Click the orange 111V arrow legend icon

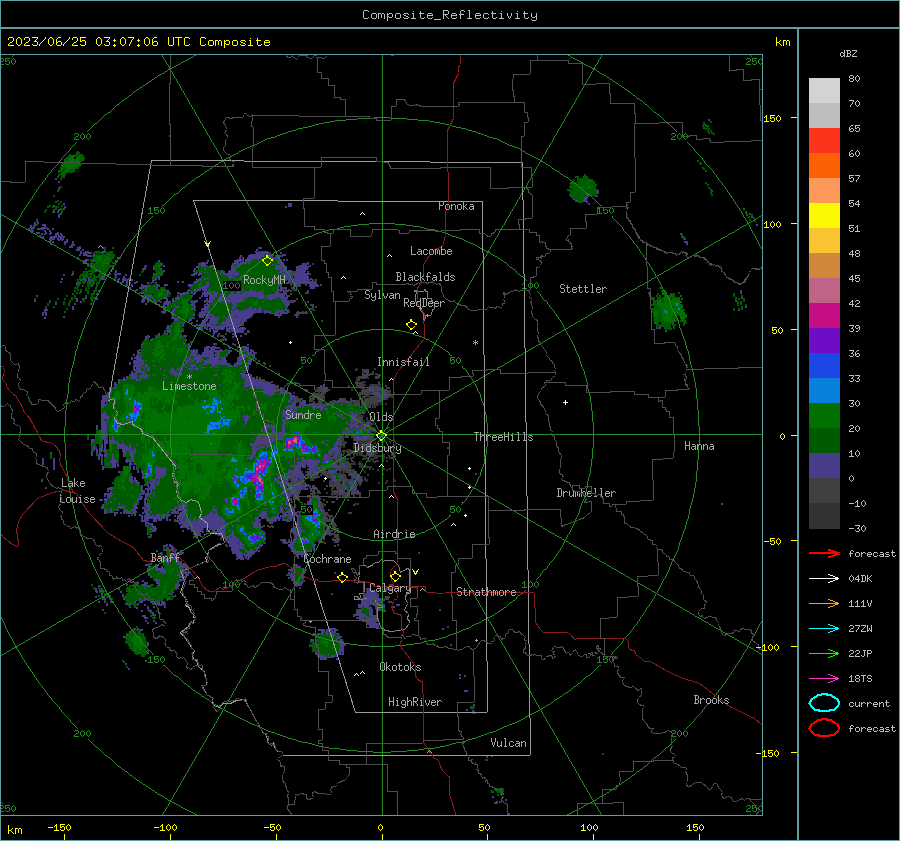tap(824, 603)
